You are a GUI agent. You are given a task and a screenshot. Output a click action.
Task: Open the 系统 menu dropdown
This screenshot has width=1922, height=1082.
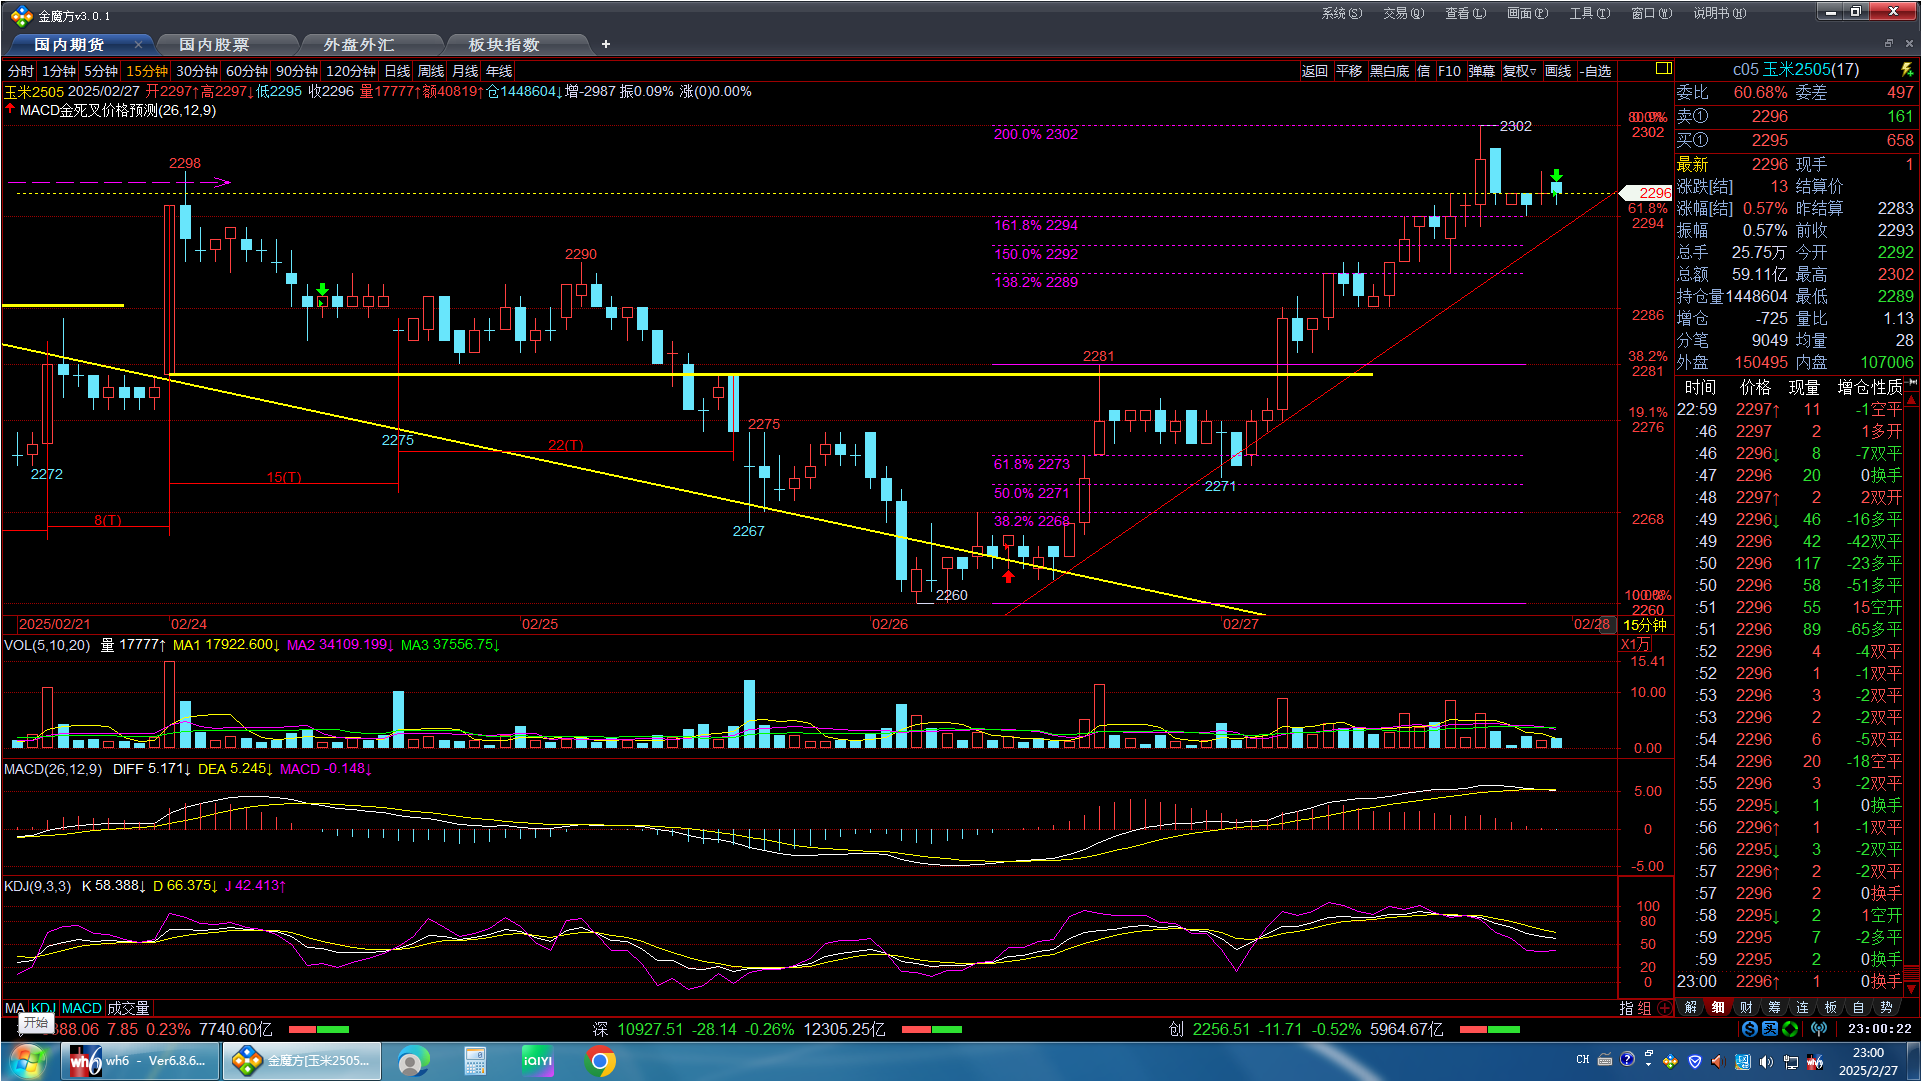(x=1340, y=13)
